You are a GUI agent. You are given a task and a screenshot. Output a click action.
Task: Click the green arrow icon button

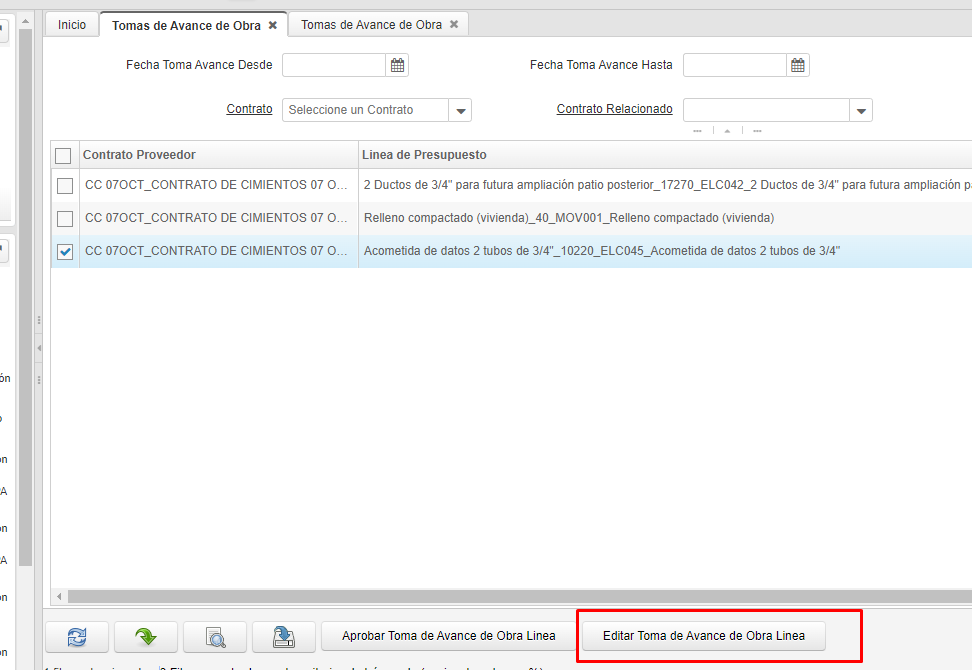[146, 636]
